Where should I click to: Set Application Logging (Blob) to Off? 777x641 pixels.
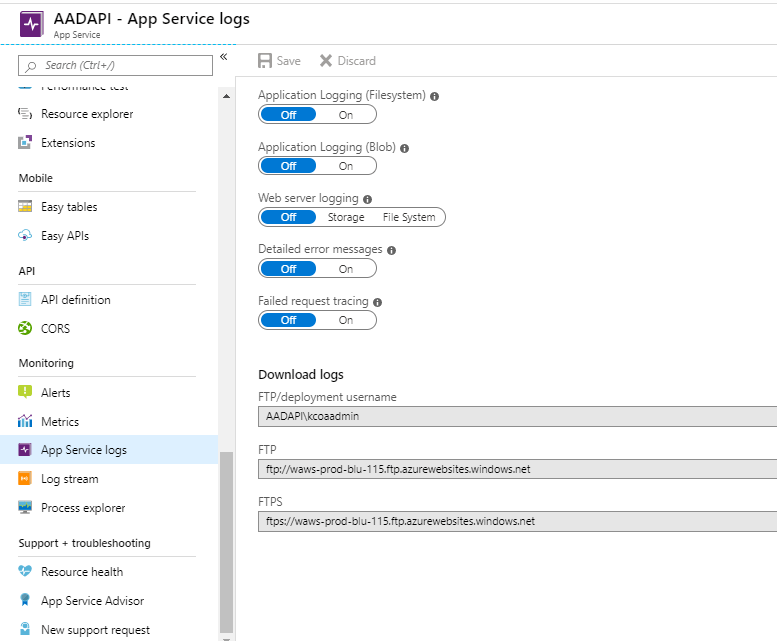pos(288,166)
